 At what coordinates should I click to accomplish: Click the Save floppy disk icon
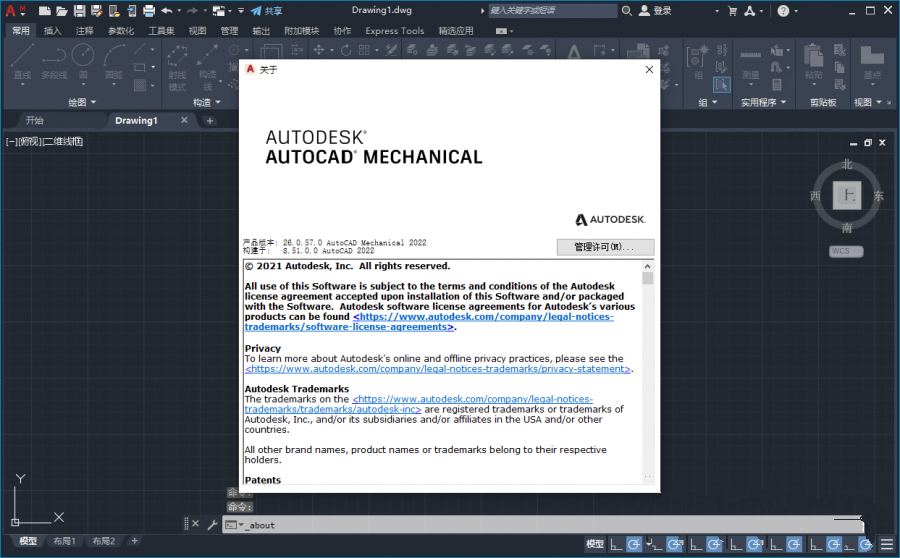coord(79,10)
